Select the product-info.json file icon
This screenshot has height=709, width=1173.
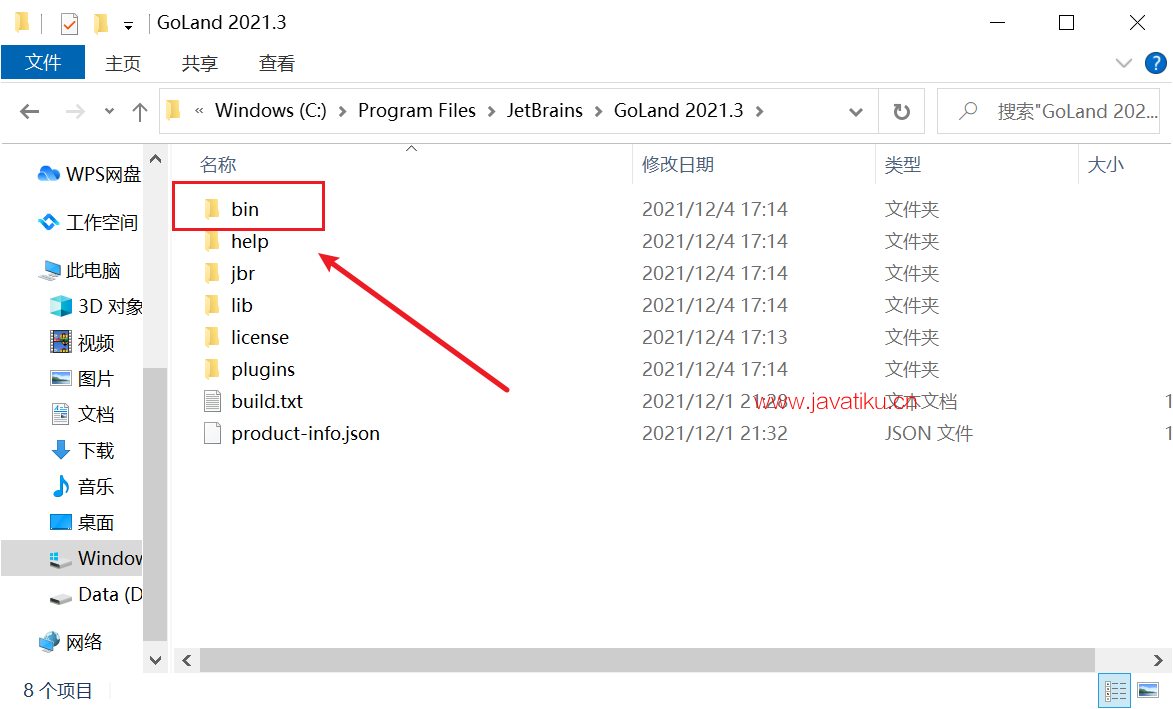tap(212, 434)
